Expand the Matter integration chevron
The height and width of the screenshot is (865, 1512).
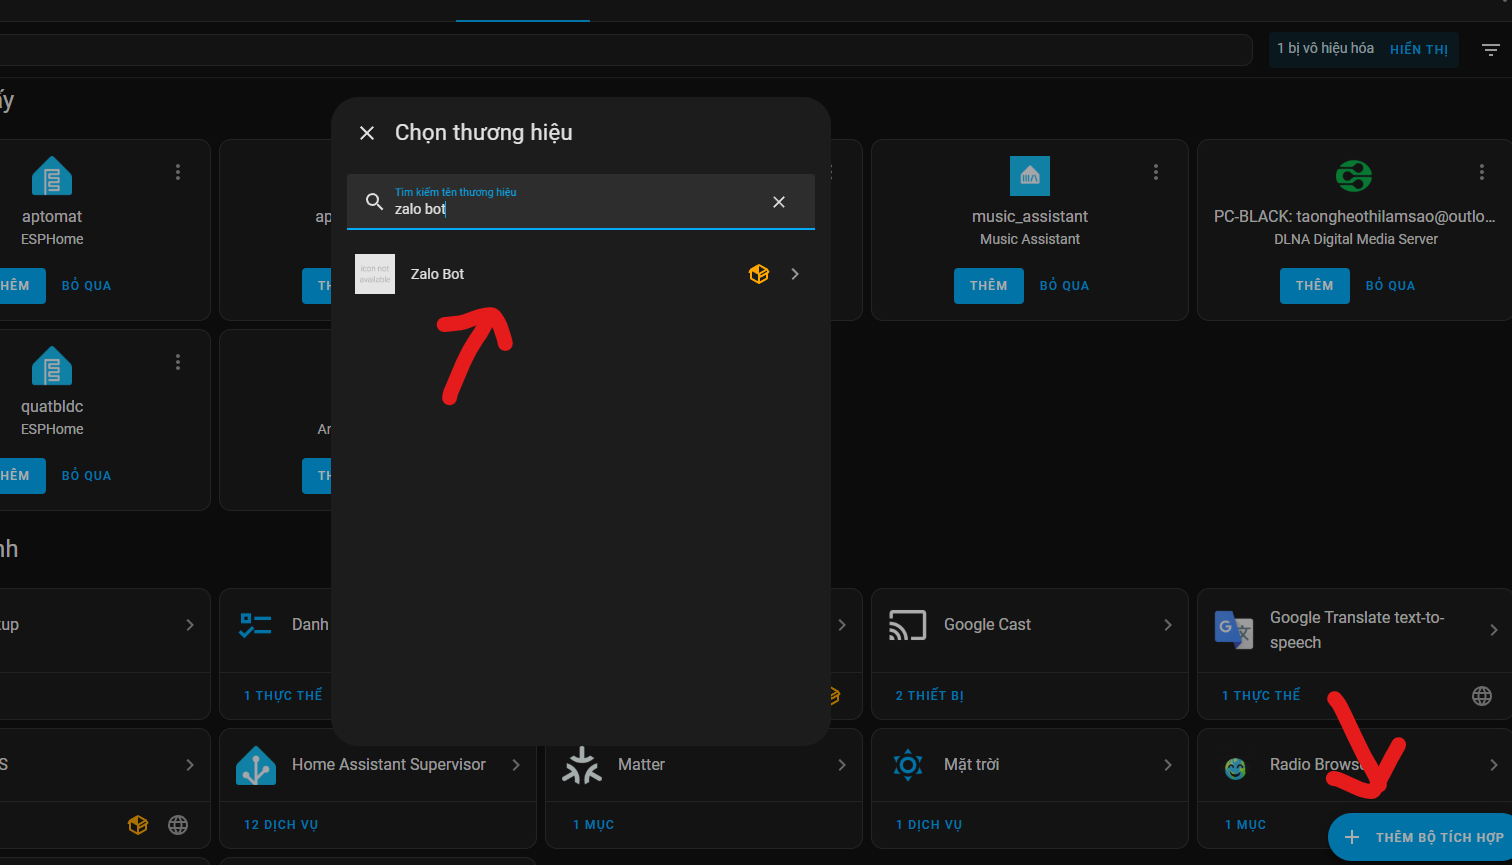842,765
